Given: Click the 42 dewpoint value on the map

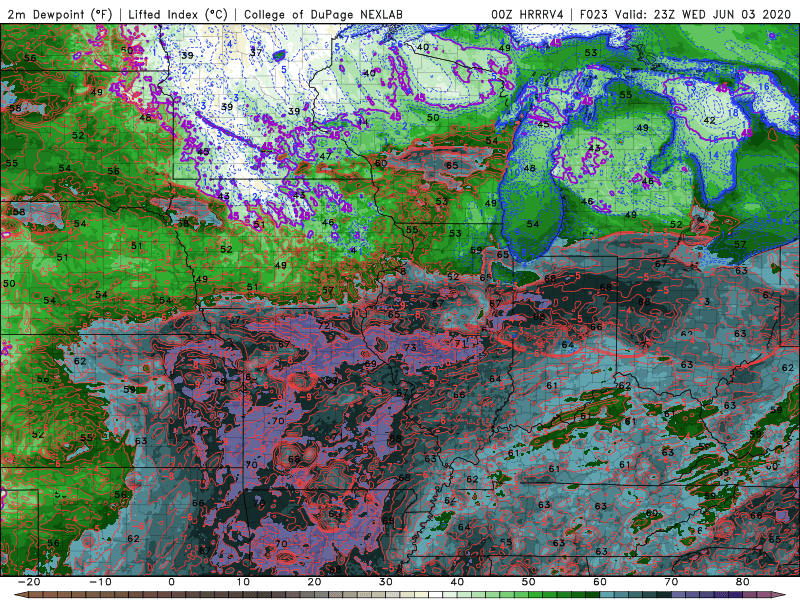Looking at the screenshot, I should (x=709, y=120).
